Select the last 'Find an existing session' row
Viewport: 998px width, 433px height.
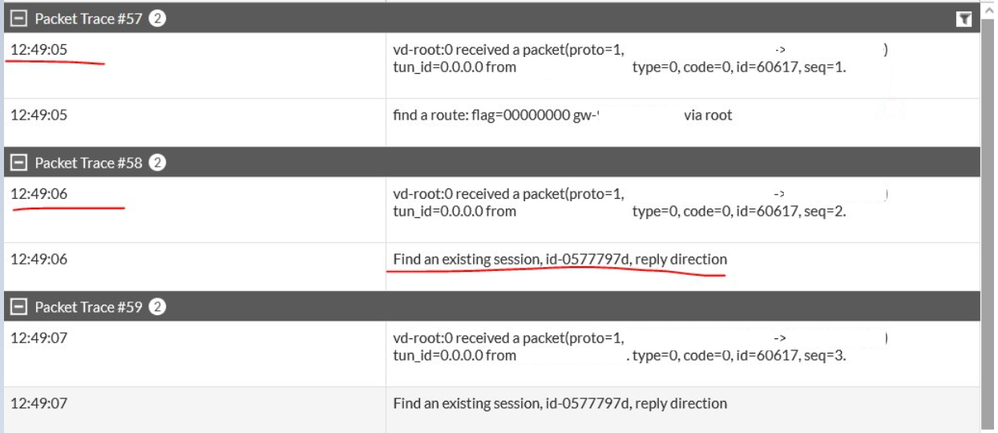[560, 403]
